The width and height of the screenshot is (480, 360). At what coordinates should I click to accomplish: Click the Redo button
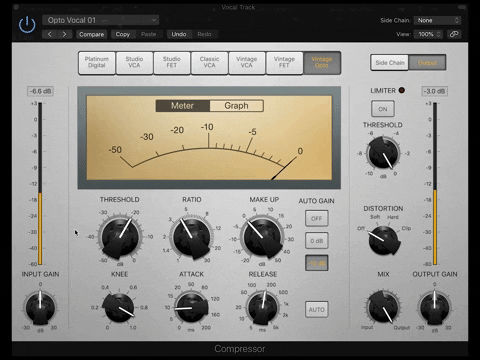click(204, 34)
